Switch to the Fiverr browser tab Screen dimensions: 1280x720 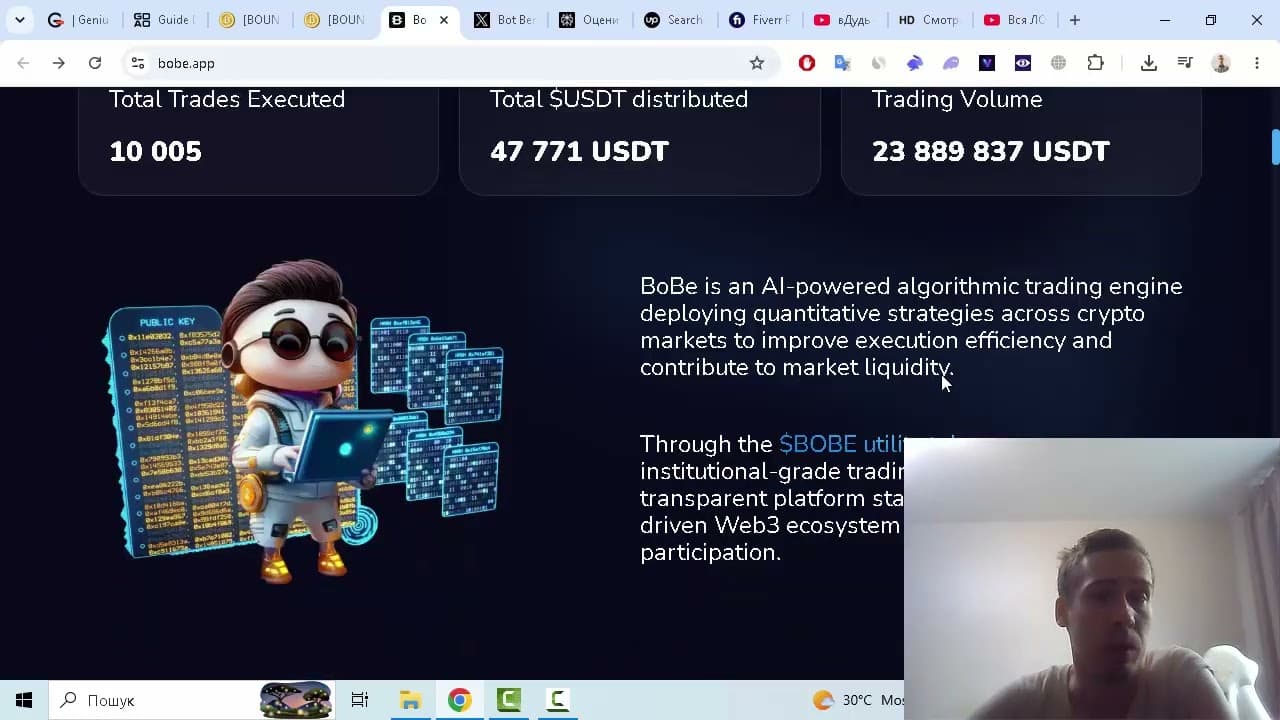(x=760, y=20)
